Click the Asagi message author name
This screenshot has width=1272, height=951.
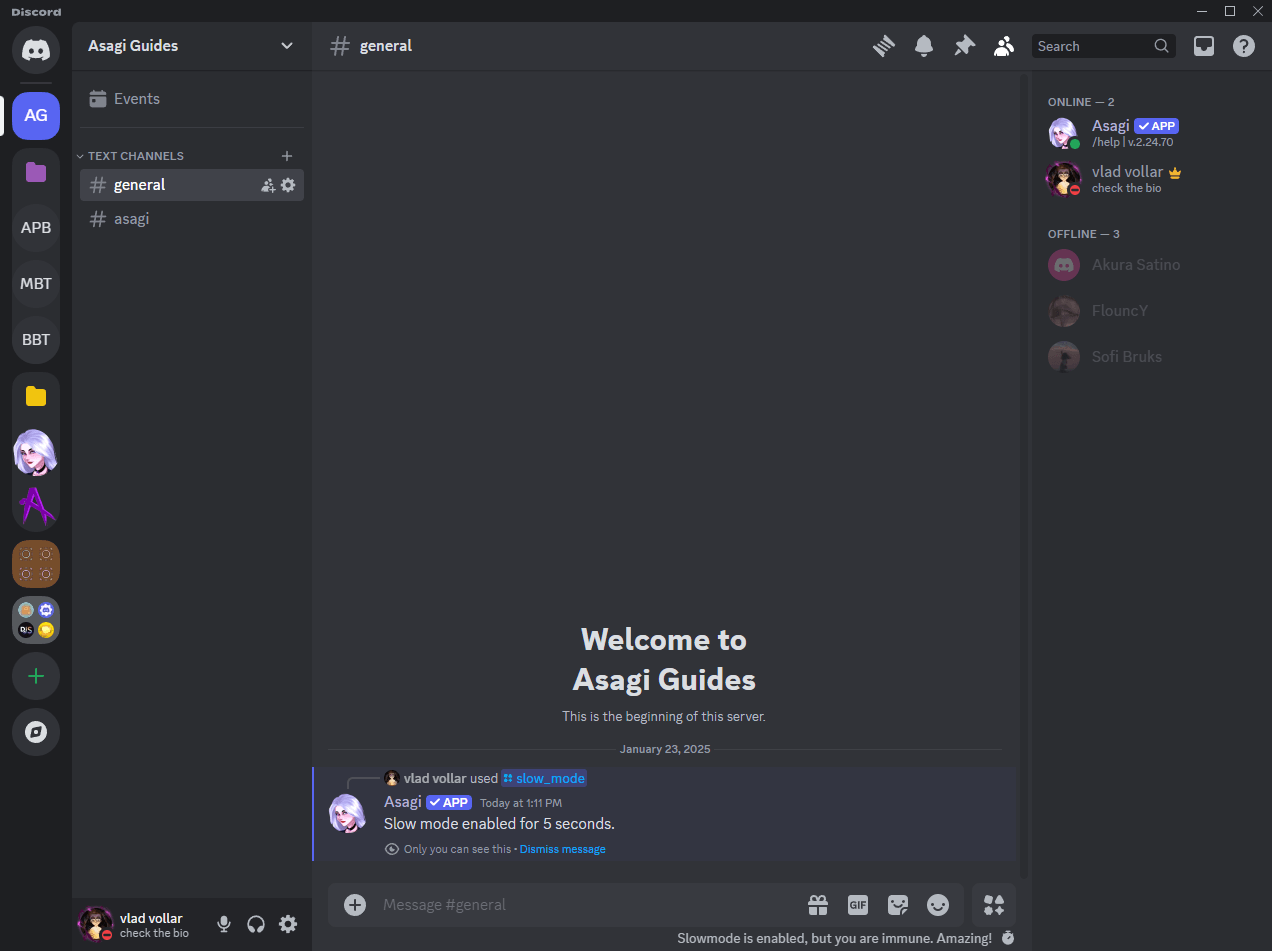click(x=403, y=802)
